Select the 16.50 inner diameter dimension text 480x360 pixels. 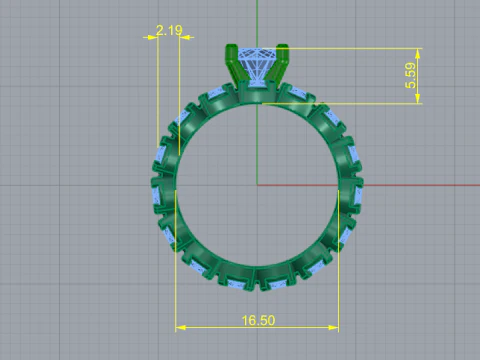pyautogui.click(x=258, y=320)
